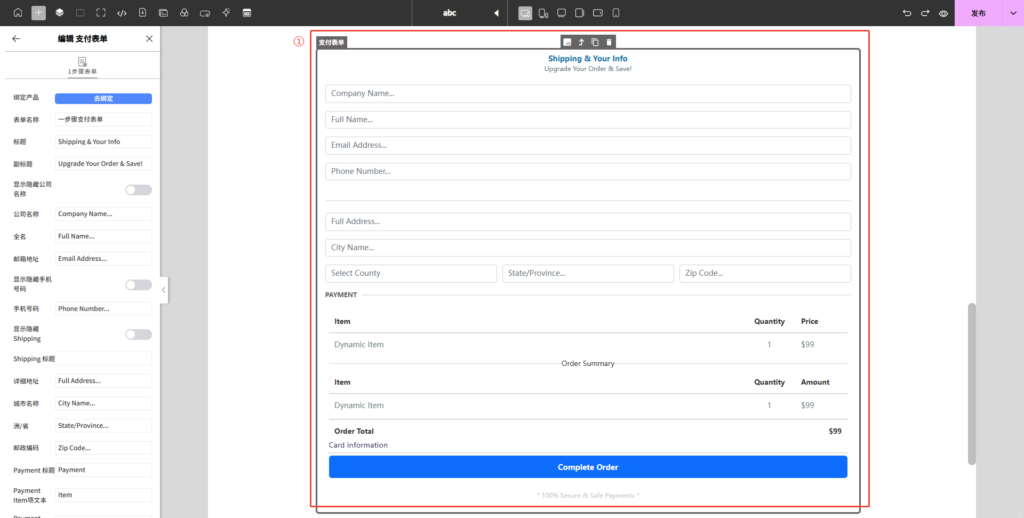Toggle show/hide company name switch
Screen dimensions: 1024x518
pos(138,190)
